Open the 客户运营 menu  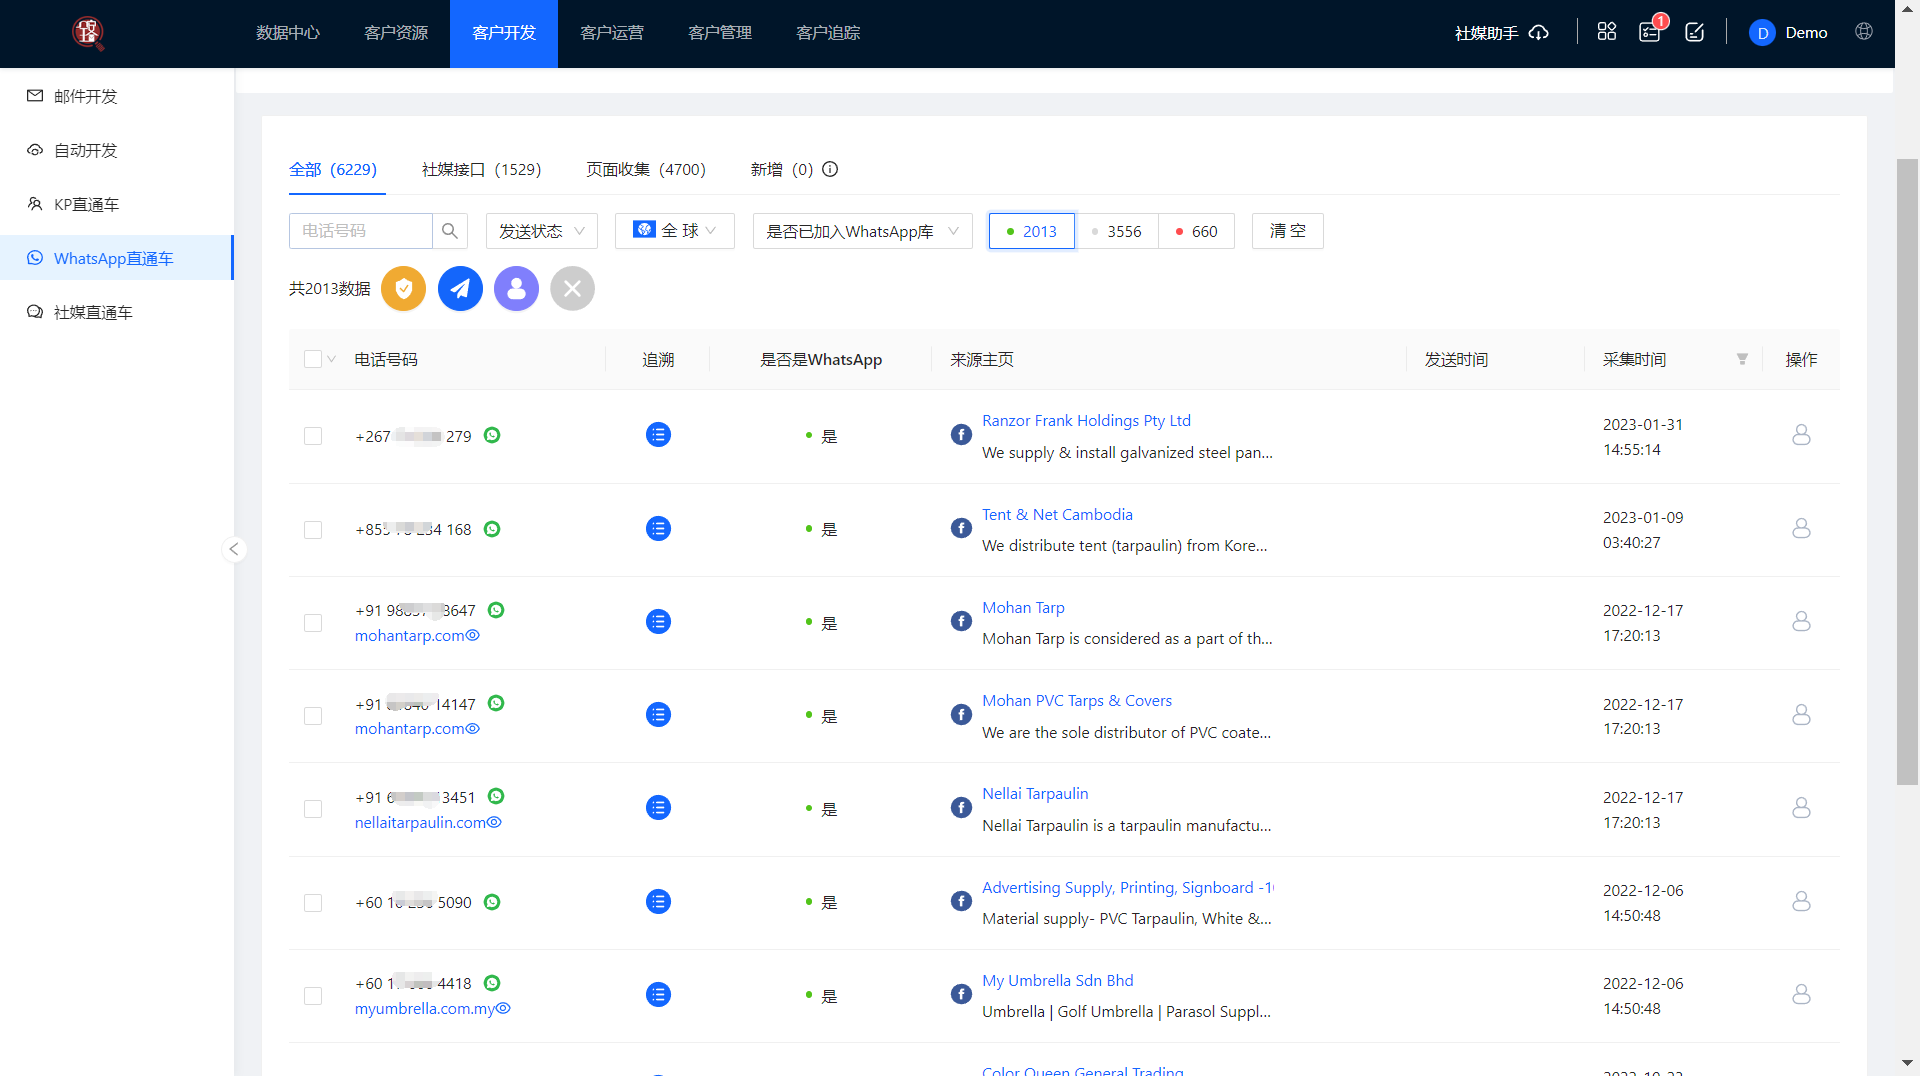click(x=612, y=33)
